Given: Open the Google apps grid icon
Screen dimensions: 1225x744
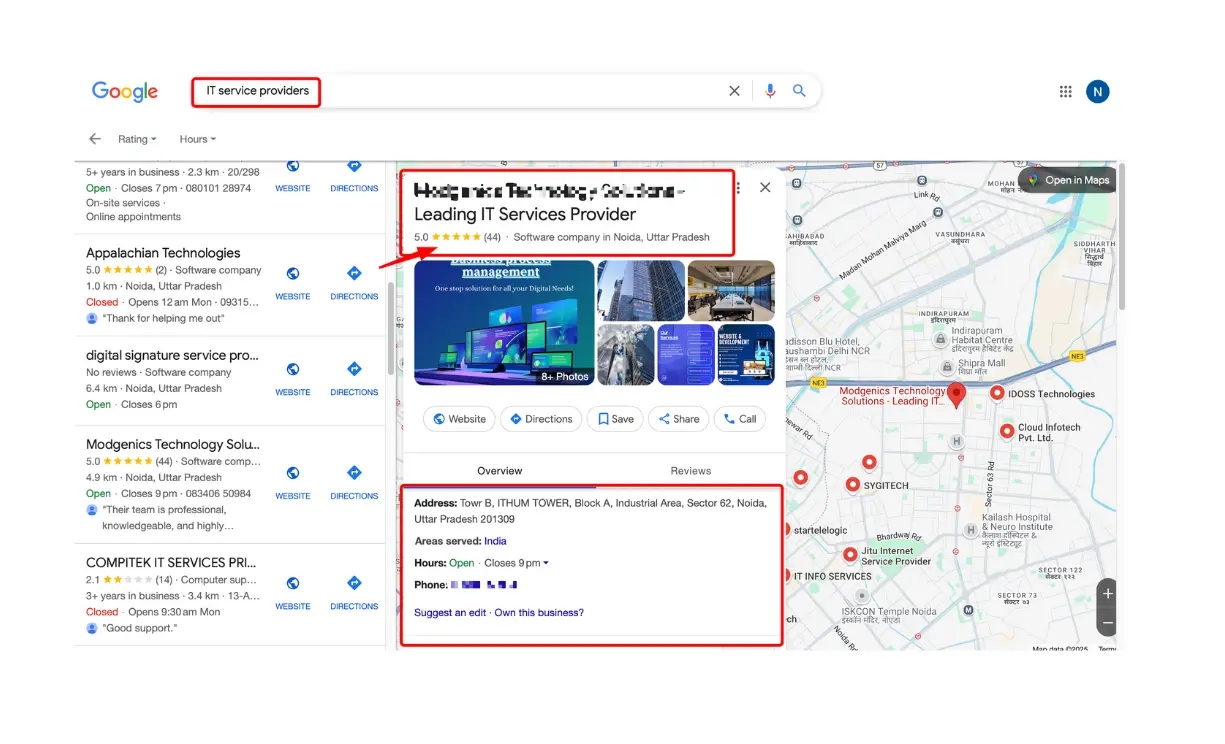Looking at the screenshot, I should coord(1065,91).
